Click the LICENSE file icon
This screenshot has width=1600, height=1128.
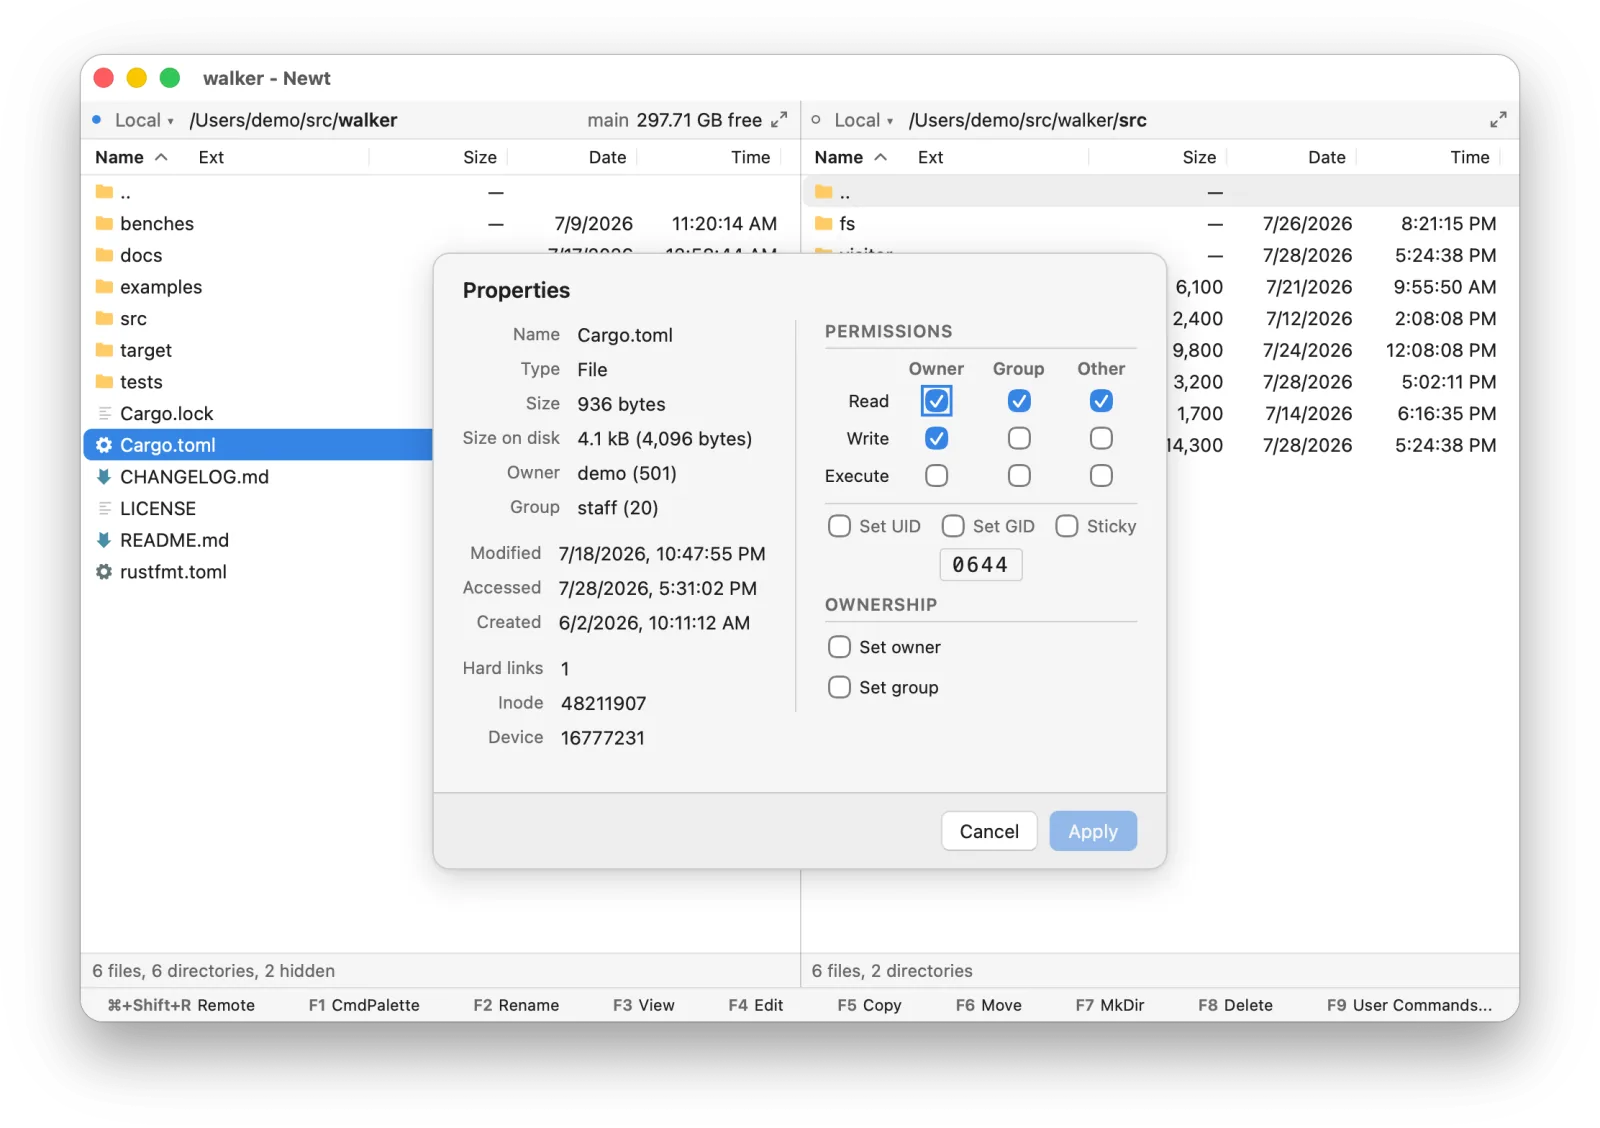[104, 508]
